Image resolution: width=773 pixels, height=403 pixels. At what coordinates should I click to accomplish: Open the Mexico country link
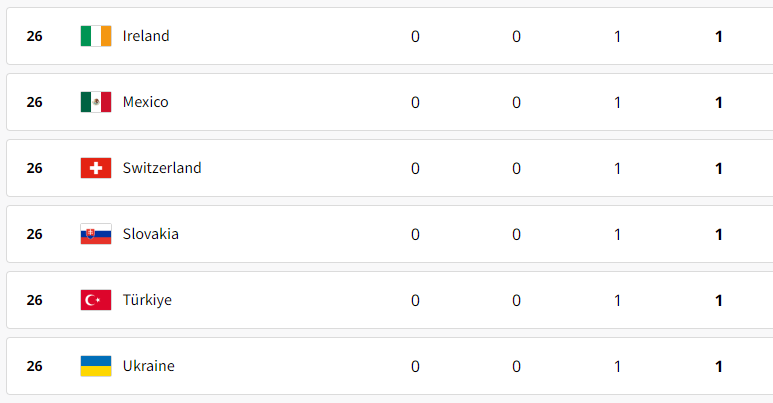(x=145, y=102)
